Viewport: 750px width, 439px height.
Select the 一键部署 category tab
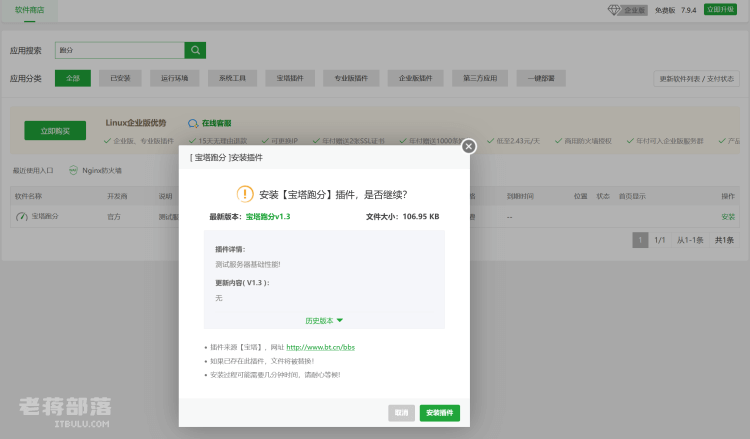click(541, 78)
